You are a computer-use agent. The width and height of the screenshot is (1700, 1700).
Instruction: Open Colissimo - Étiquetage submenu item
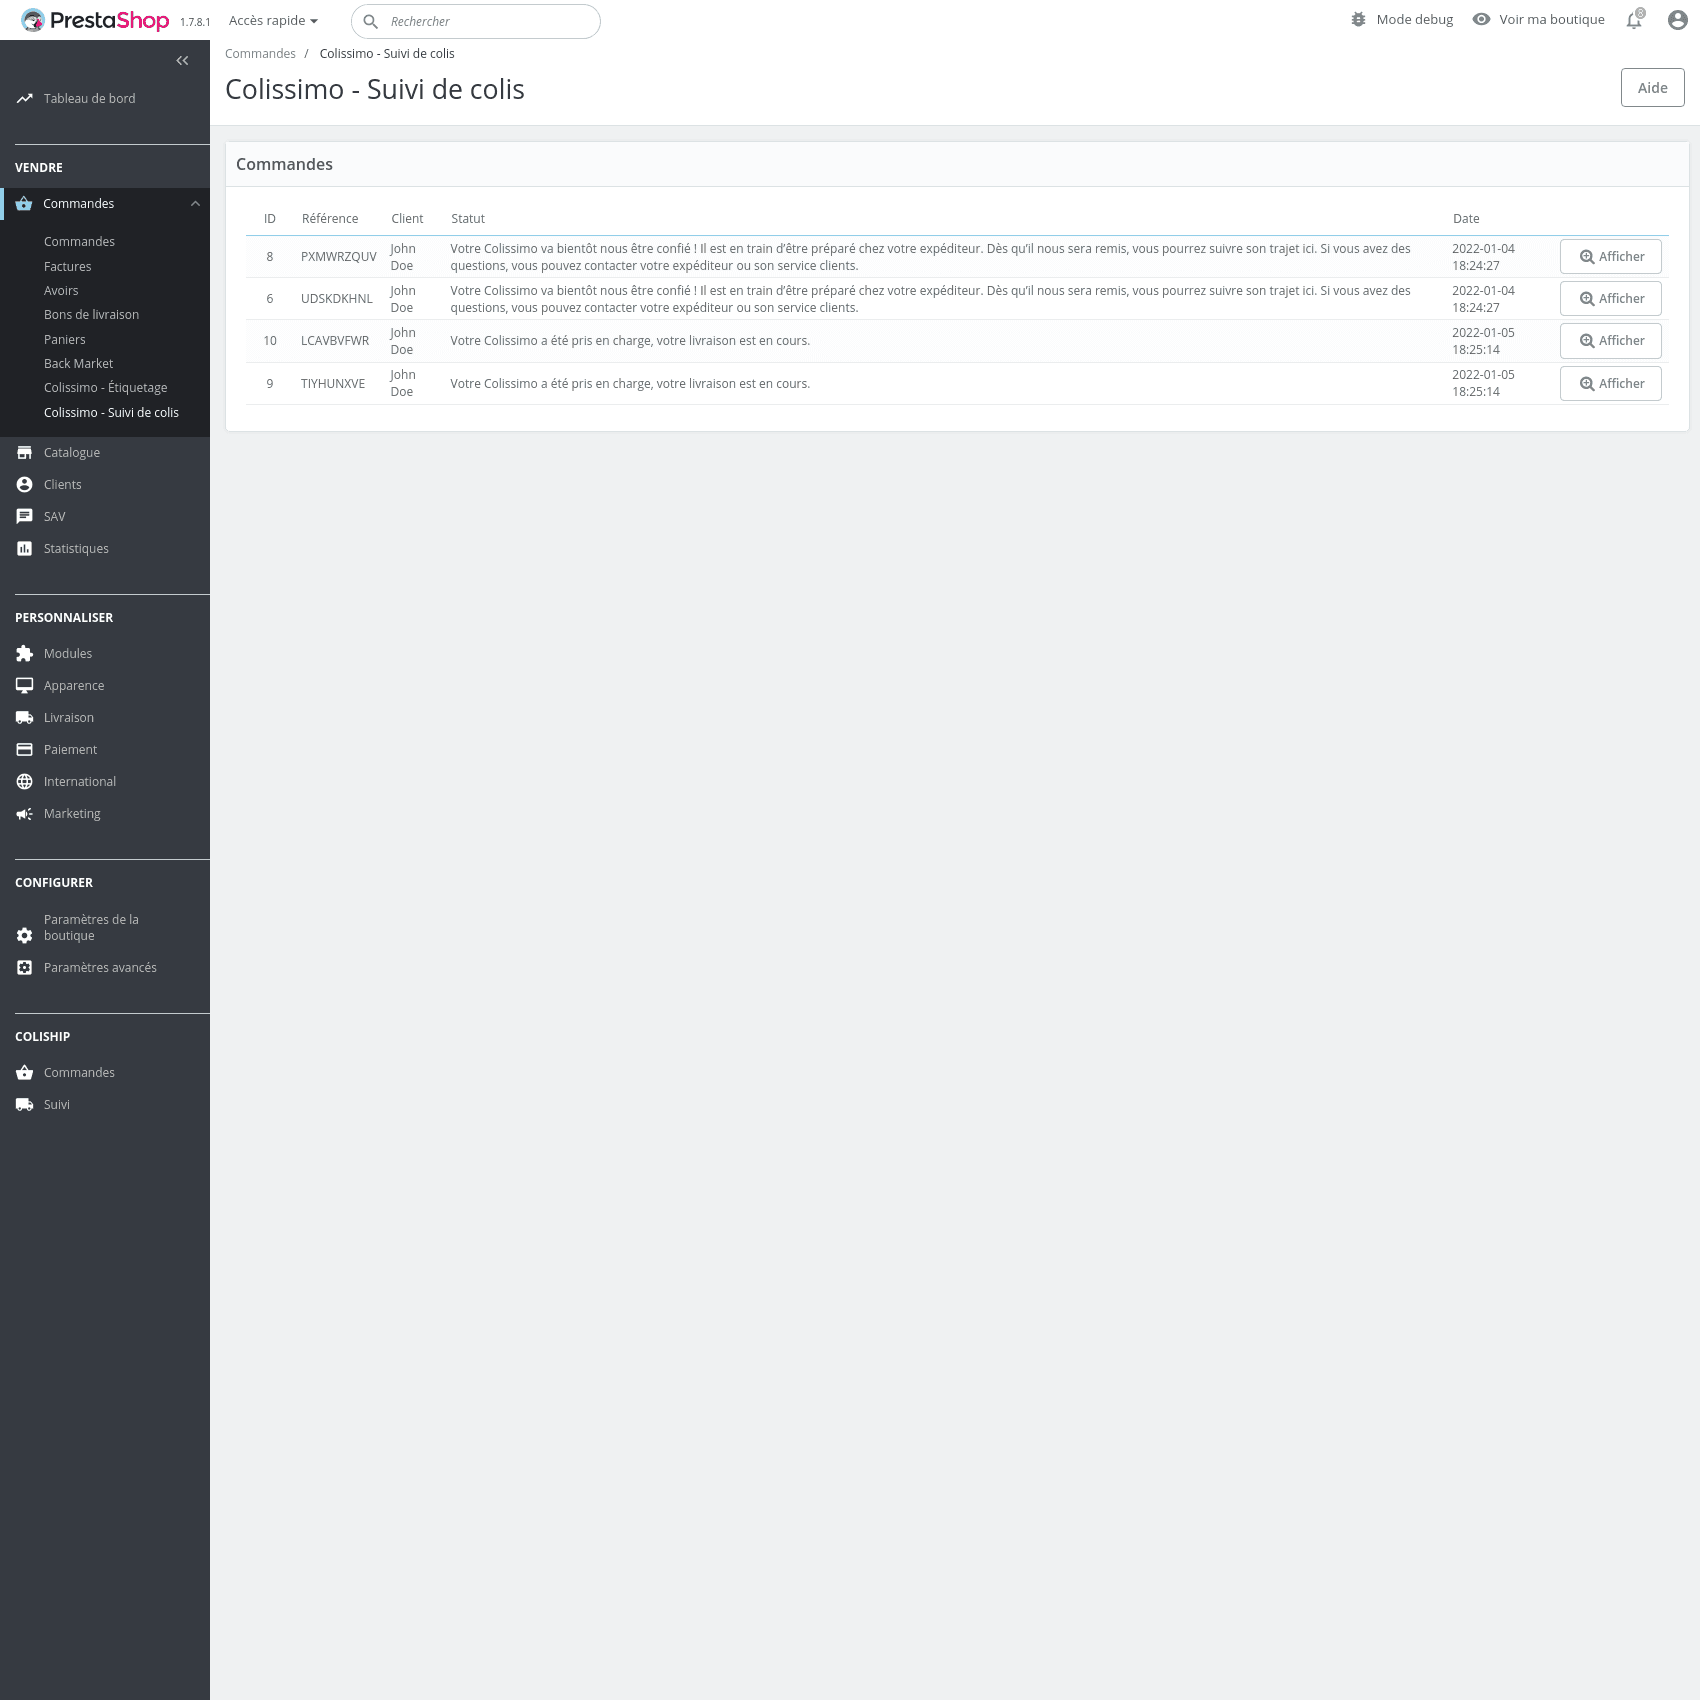[105, 388]
